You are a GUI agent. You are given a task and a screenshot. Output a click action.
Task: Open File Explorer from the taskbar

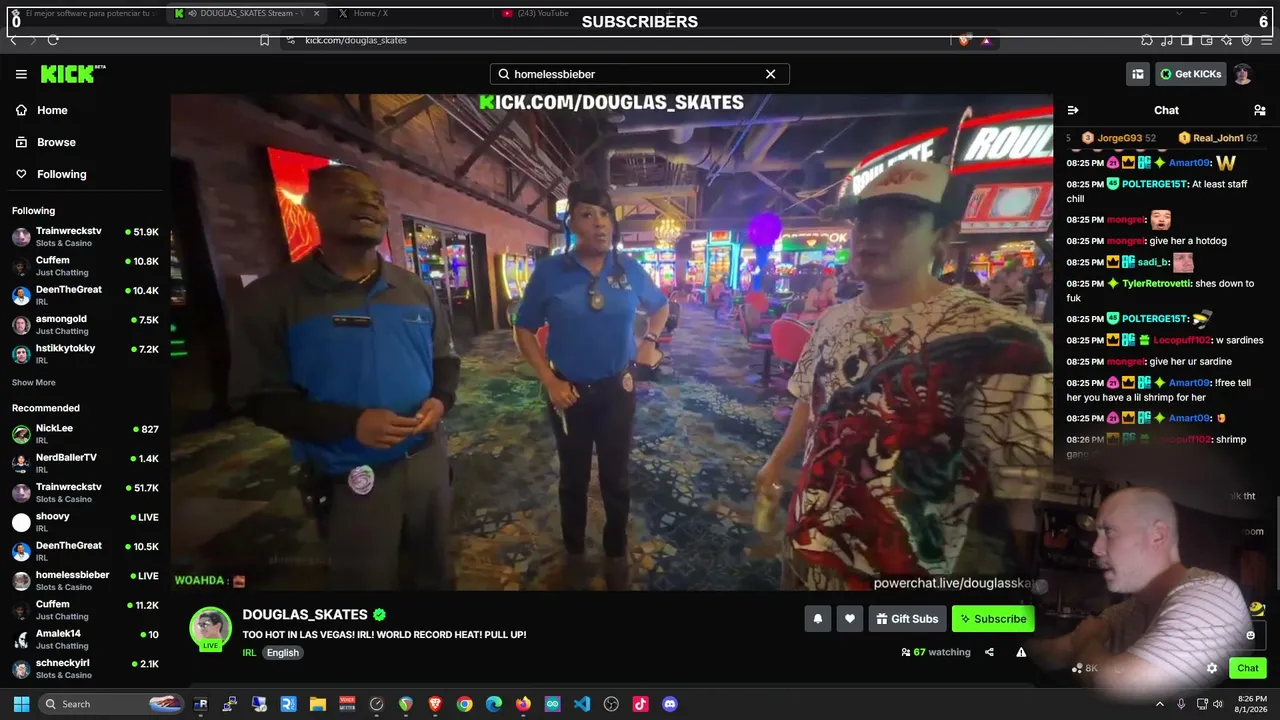pyautogui.click(x=318, y=704)
